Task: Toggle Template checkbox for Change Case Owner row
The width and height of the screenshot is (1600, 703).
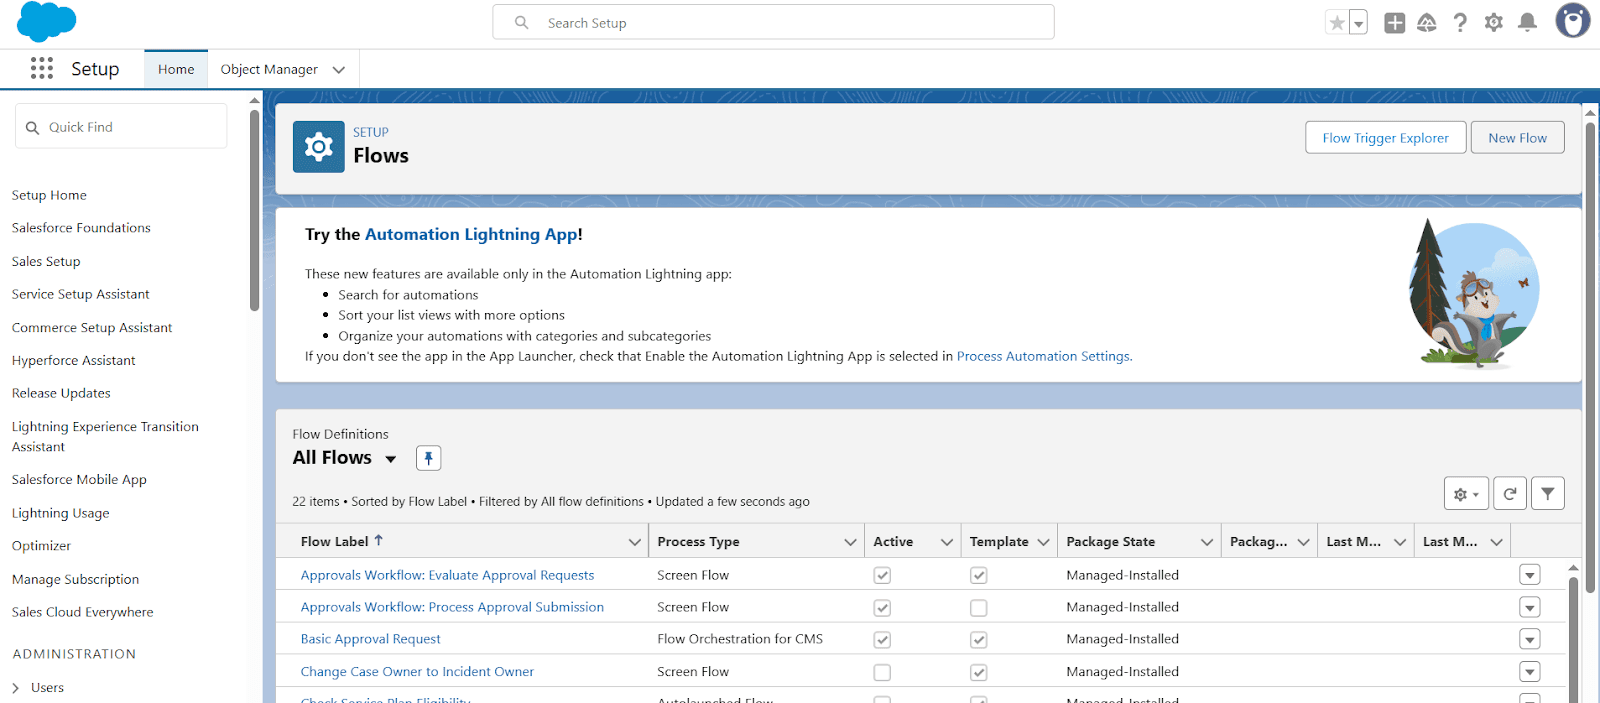Action: (x=978, y=672)
